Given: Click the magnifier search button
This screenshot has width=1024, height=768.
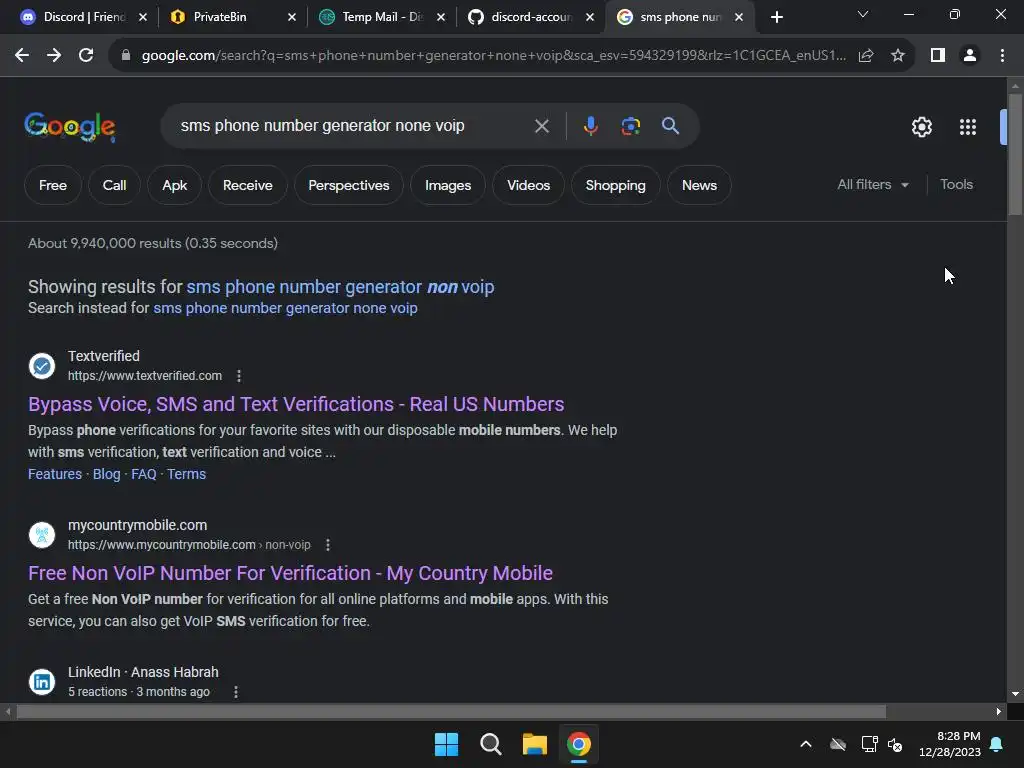Looking at the screenshot, I should click(x=671, y=126).
